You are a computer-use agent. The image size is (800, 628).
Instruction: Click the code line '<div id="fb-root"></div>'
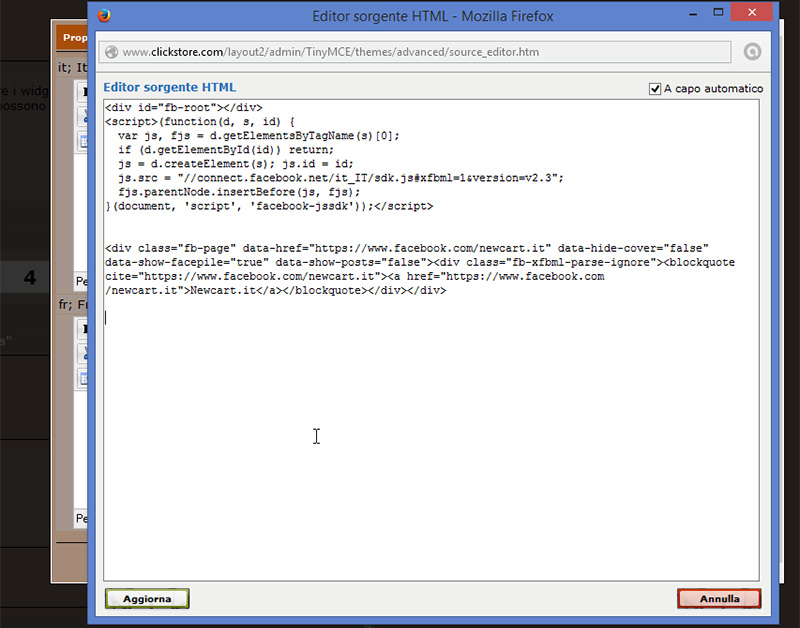point(184,108)
